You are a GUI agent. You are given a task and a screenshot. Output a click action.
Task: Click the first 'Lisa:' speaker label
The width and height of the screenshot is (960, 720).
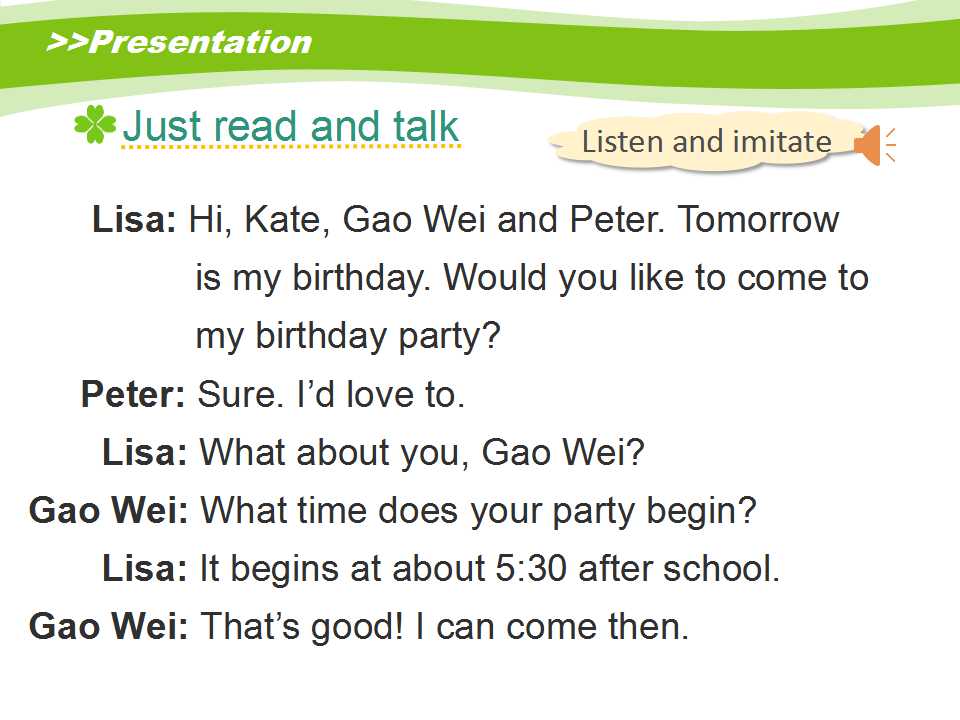point(134,219)
